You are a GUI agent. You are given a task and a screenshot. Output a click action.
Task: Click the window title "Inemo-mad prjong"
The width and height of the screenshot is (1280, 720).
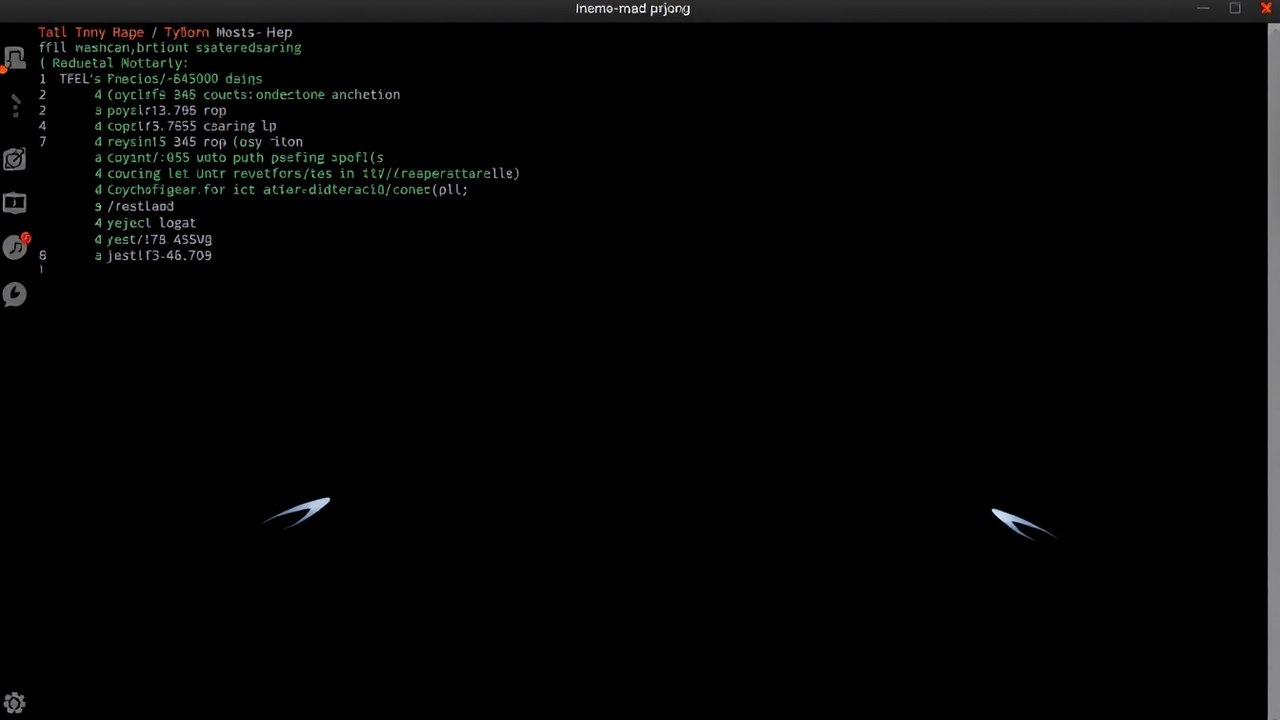click(x=633, y=8)
